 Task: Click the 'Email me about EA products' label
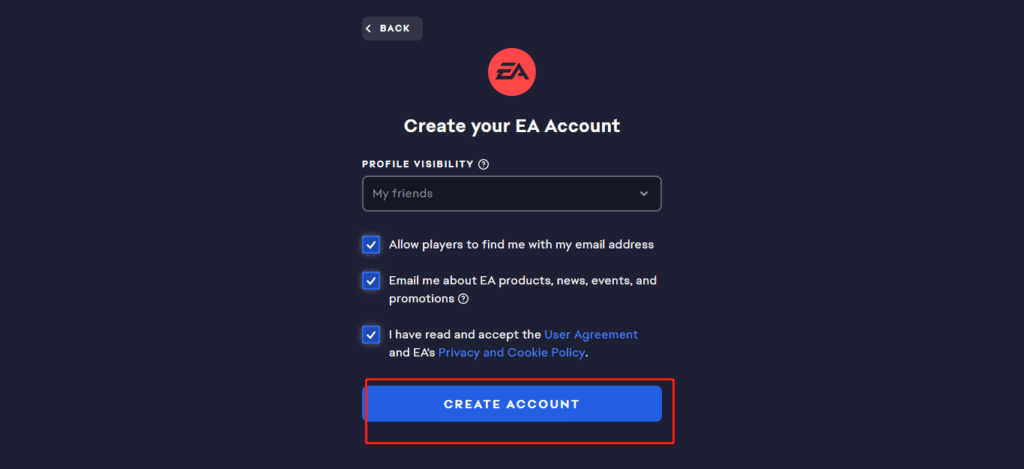click(522, 289)
